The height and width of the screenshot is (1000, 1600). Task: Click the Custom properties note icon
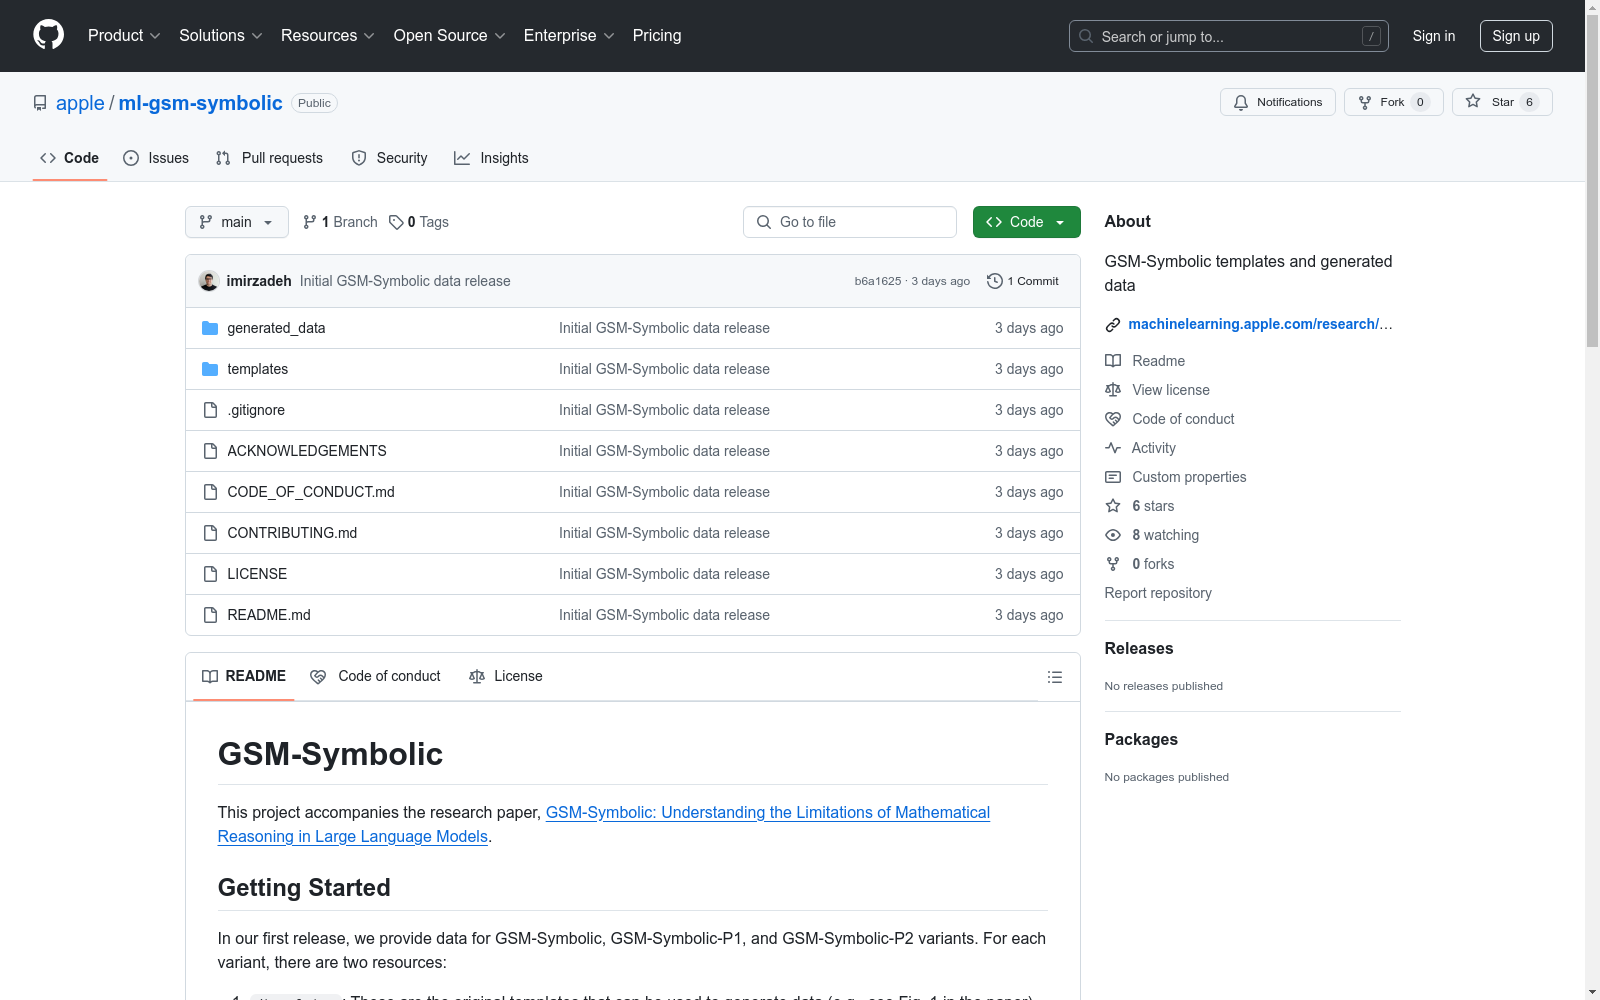point(1113,477)
